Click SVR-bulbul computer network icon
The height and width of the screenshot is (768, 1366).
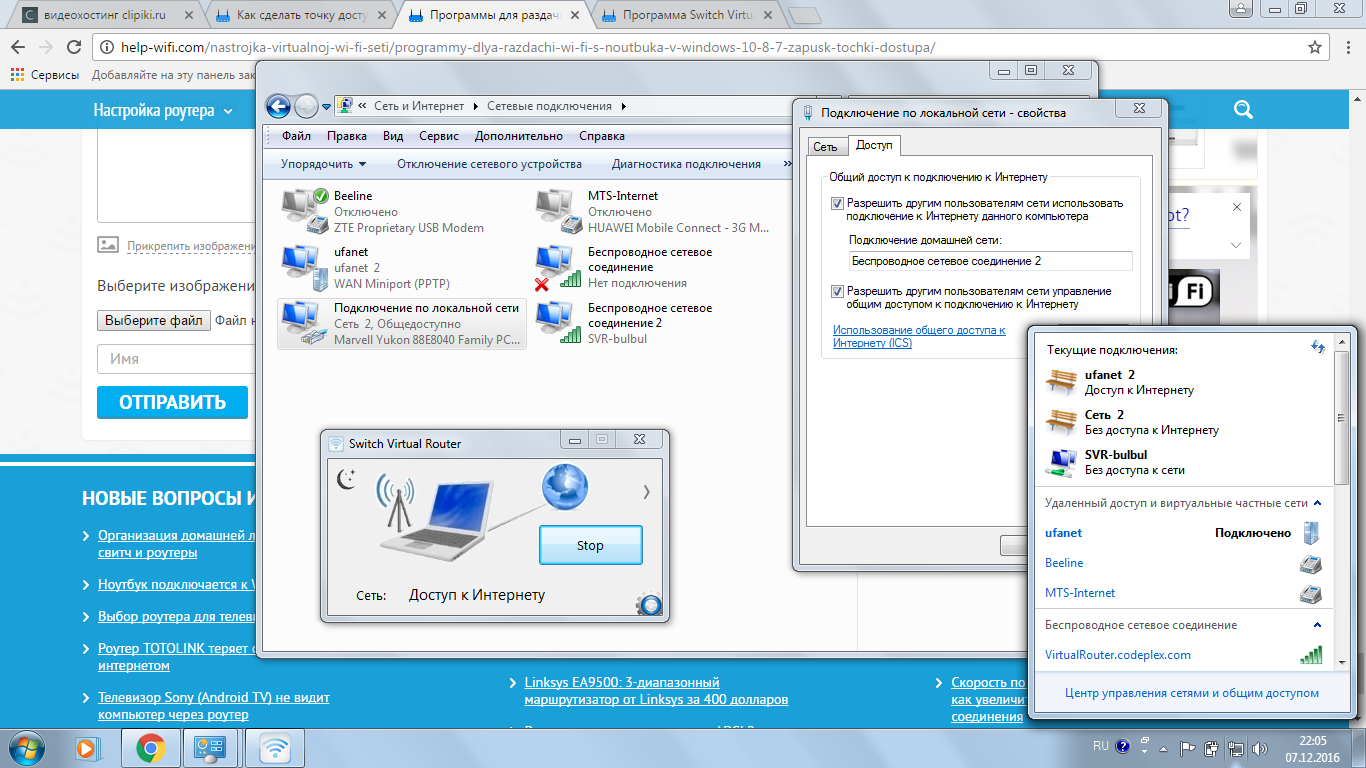tap(1061, 462)
